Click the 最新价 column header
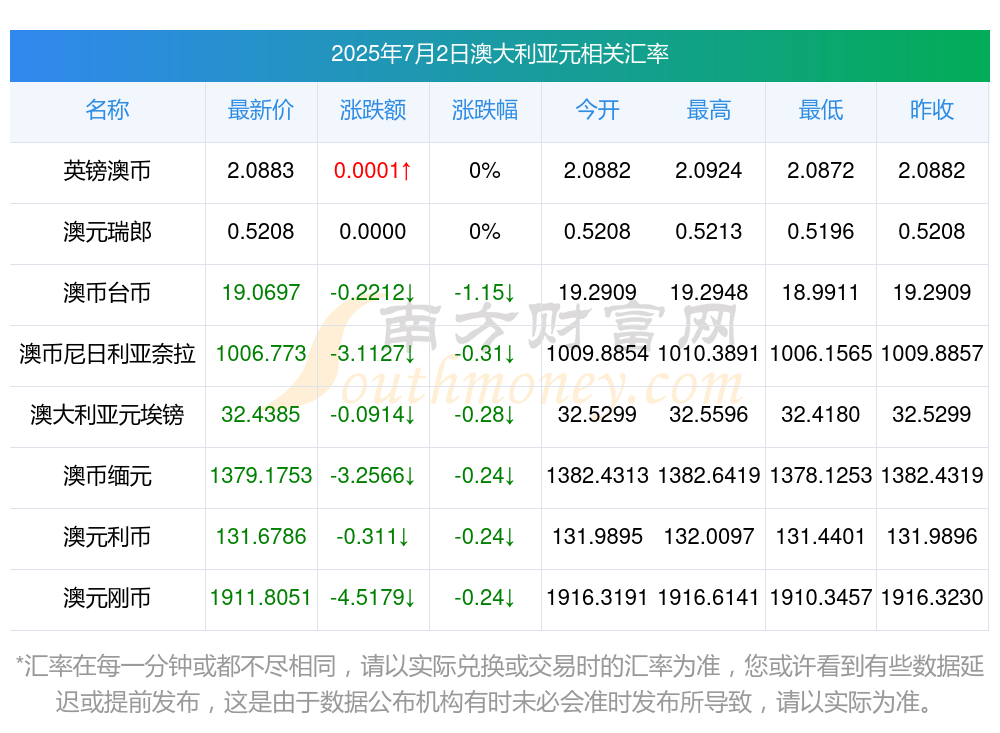The height and width of the screenshot is (733, 1000). click(x=261, y=110)
